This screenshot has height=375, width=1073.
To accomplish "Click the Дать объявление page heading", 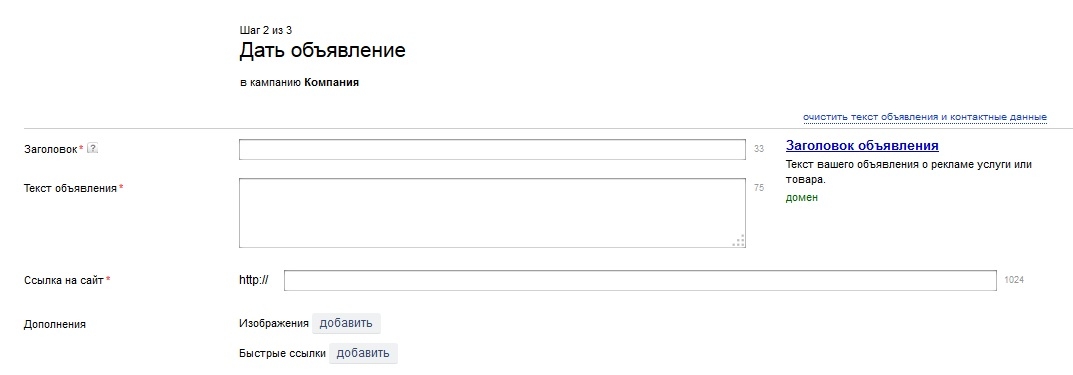I will click(x=322, y=51).
